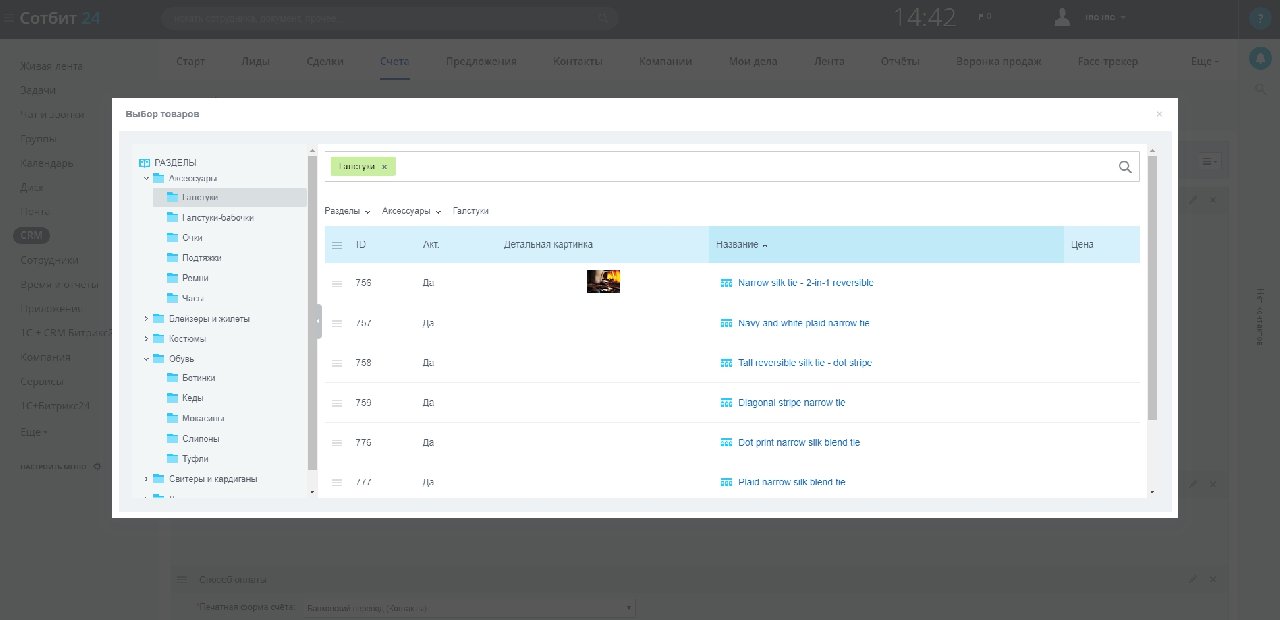
Task: Select product Tall reversible silk tie - dot stripe
Action: click(x=805, y=363)
